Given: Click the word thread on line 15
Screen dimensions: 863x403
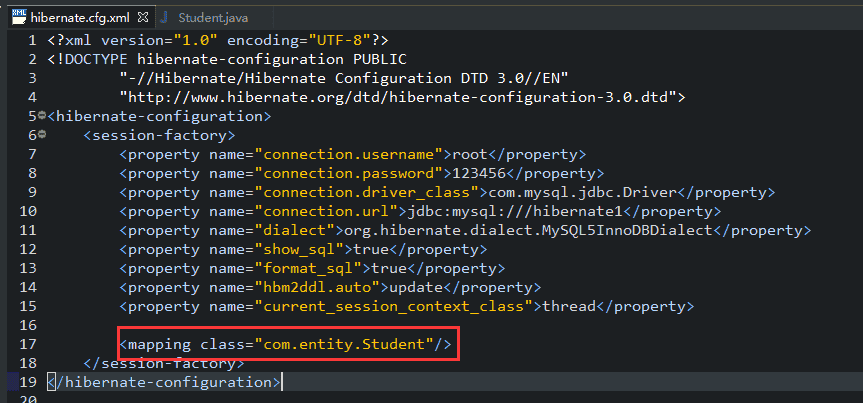Looking at the screenshot, I should pos(568,306).
